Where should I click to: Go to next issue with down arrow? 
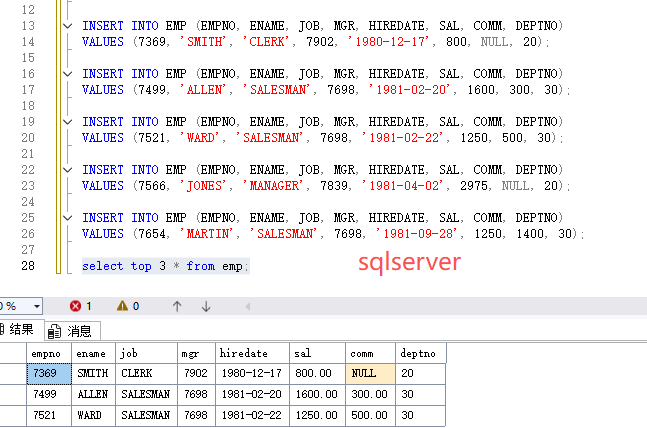click(206, 306)
